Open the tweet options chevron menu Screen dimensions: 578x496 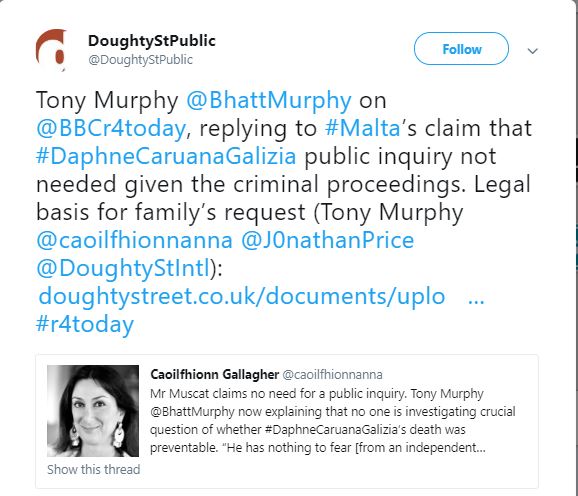click(533, 51)
